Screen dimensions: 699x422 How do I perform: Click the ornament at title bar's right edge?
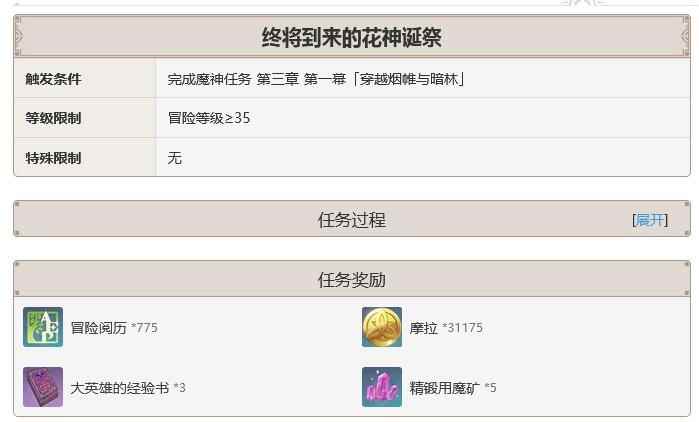[685, 36]
